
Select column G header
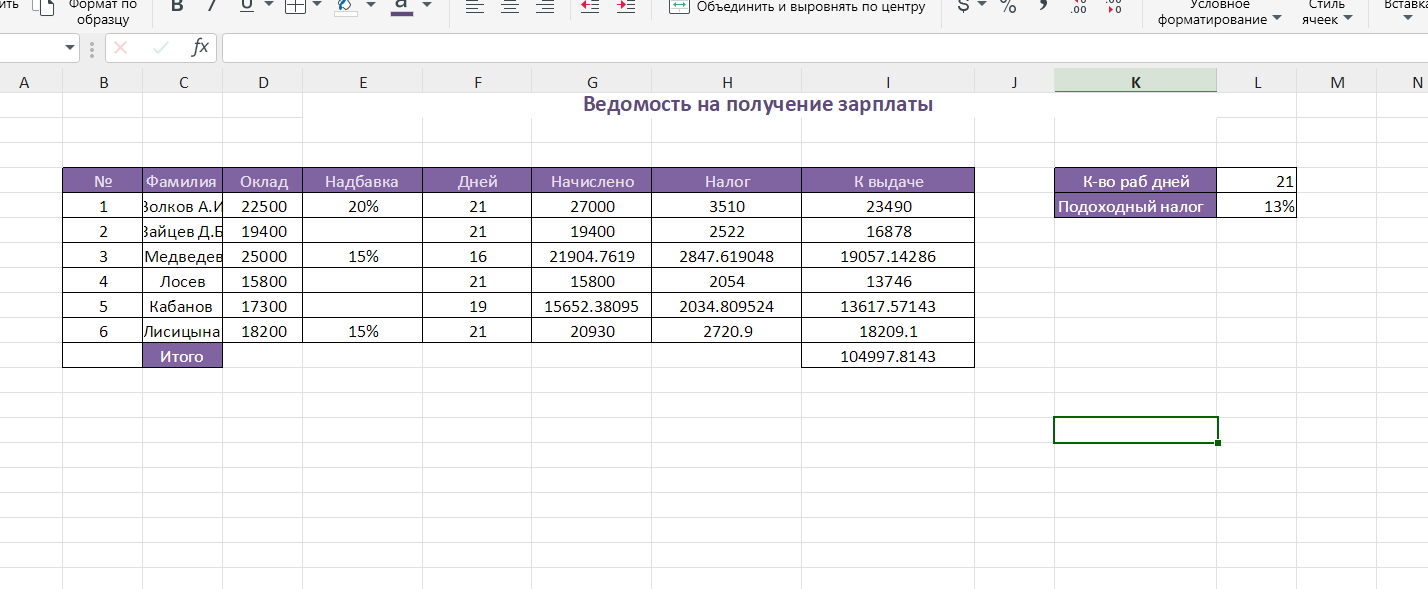click(x=592, y=82)
